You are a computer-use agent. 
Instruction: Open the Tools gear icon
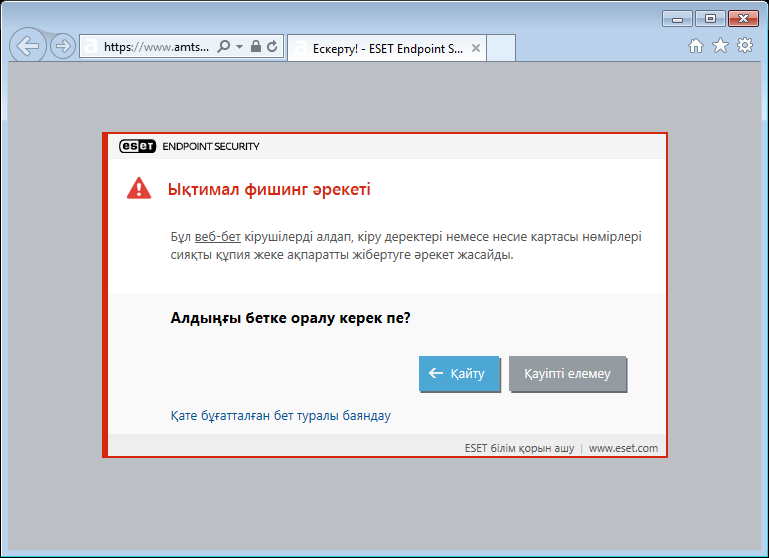(745, 45)
